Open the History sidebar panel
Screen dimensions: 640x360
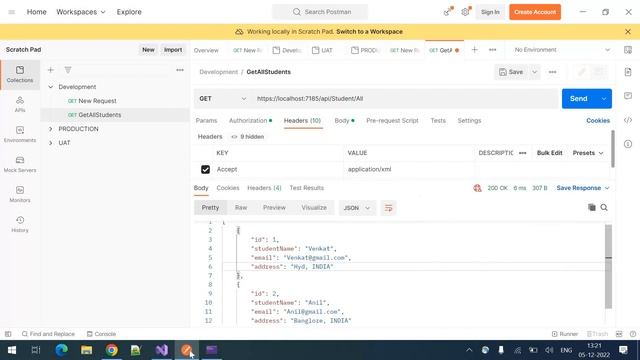coord(20,224)
